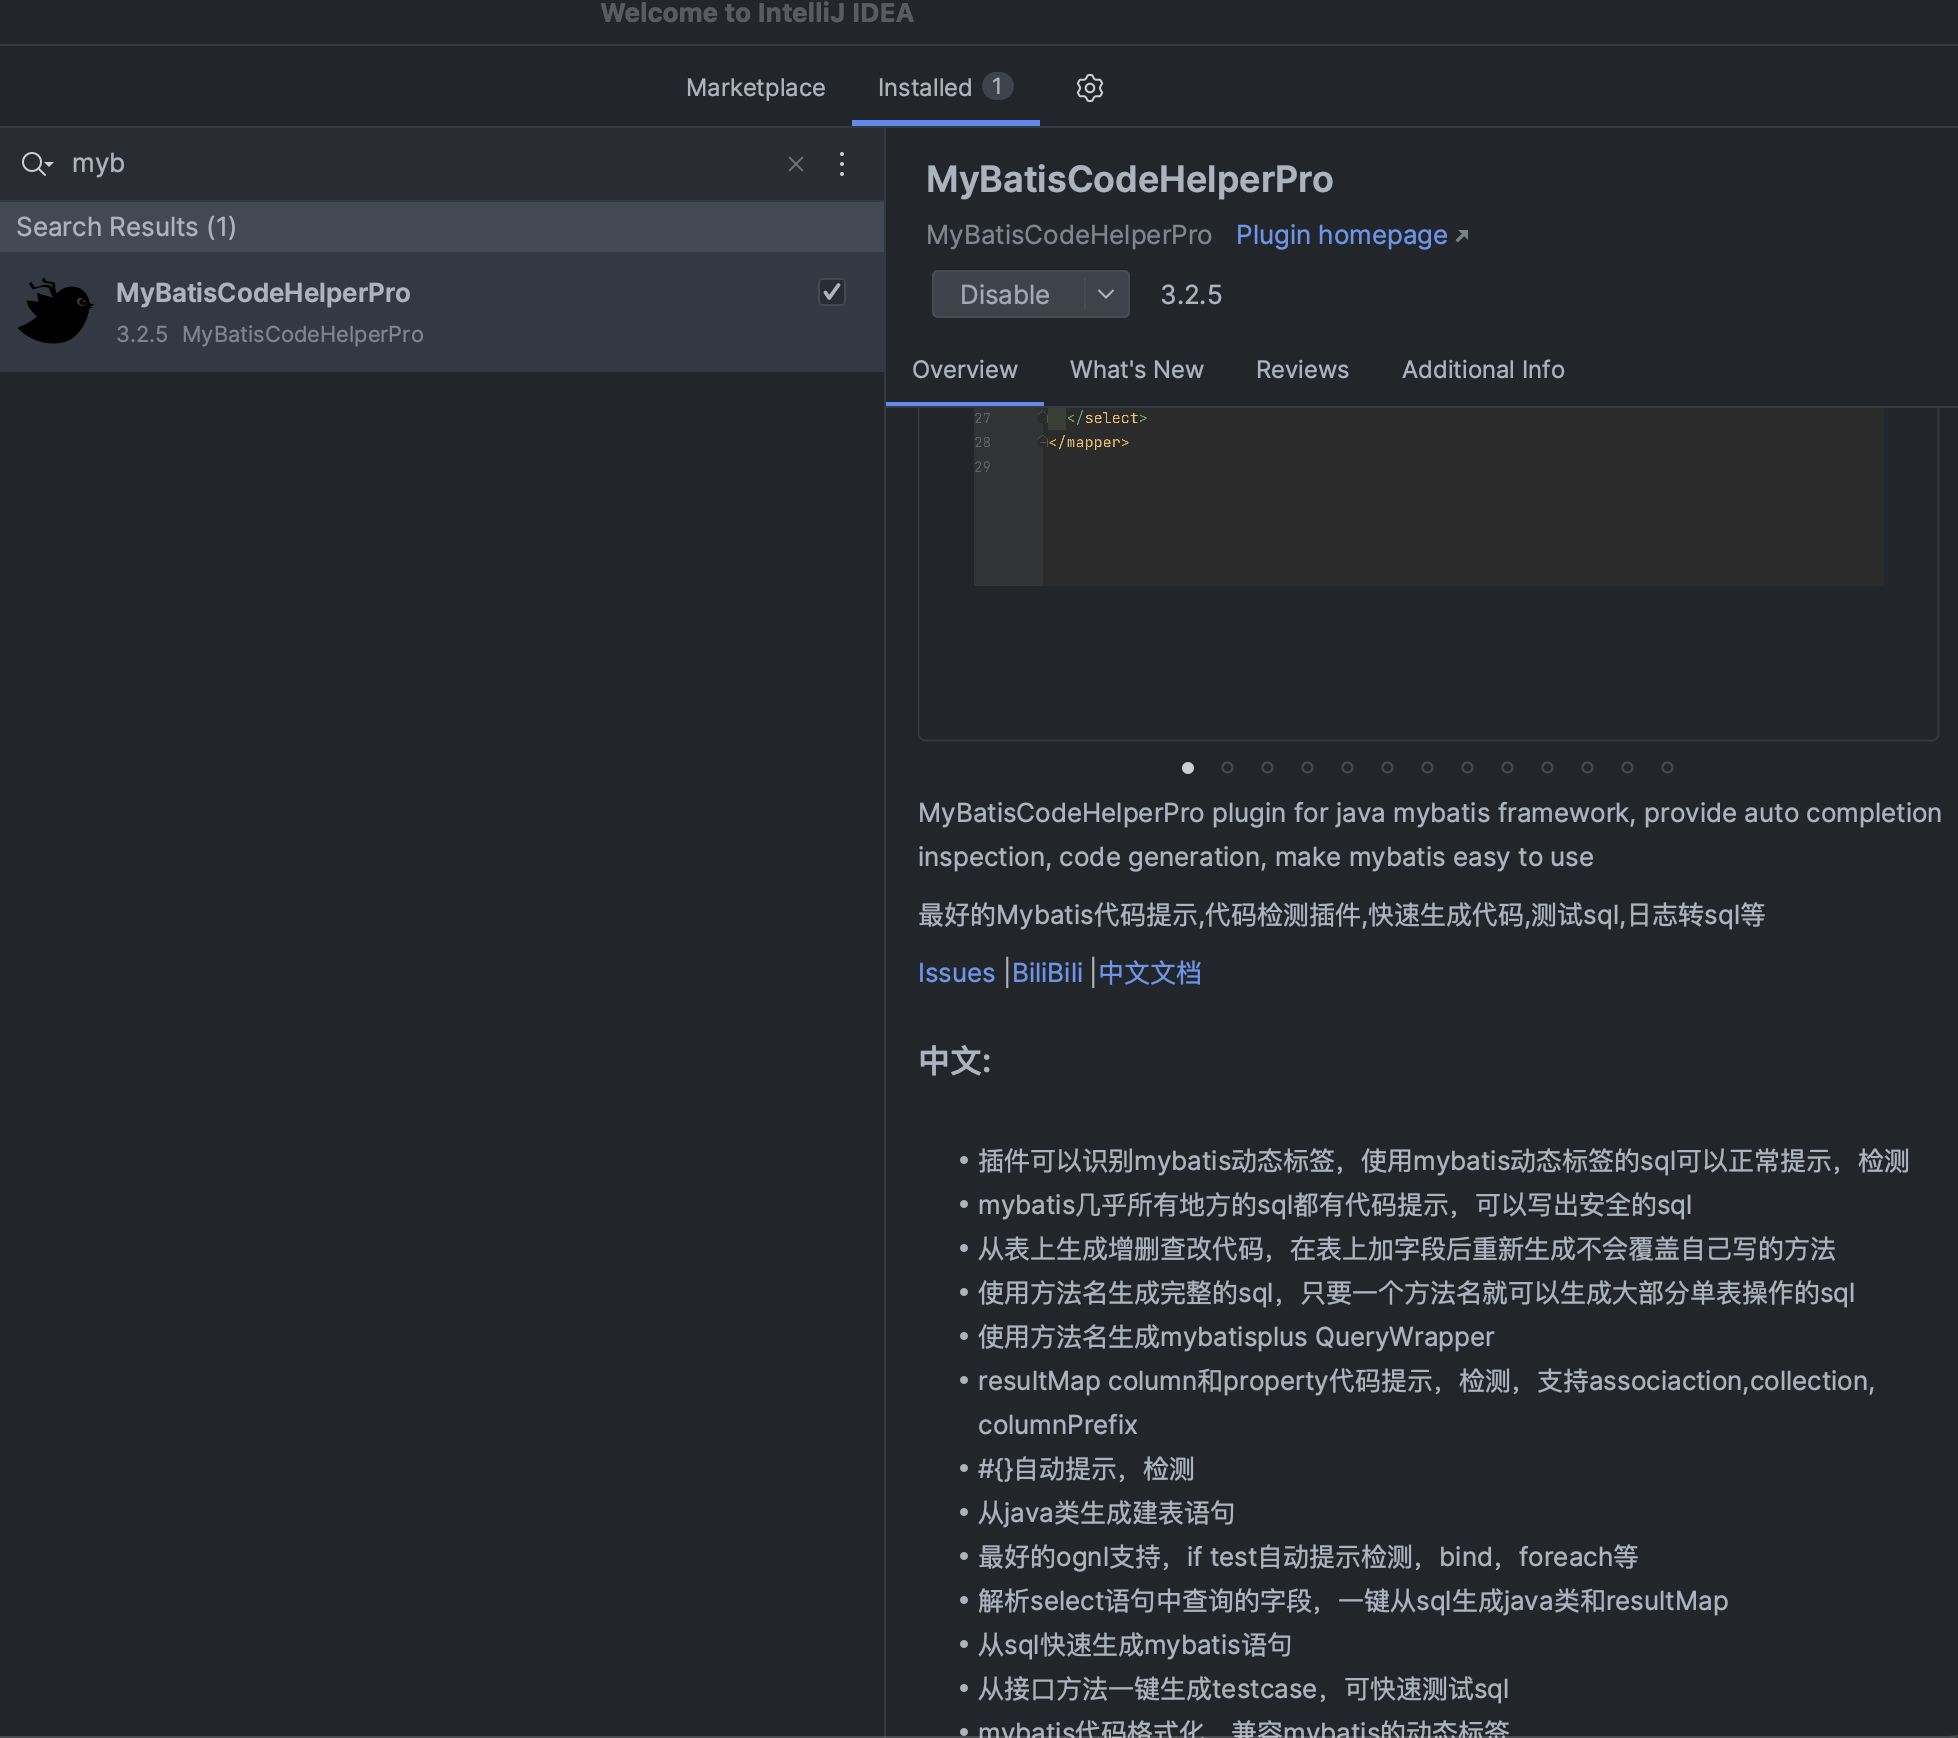Select the last screenshot carousel dot
The image size is (1958, 1738).
1667,768
